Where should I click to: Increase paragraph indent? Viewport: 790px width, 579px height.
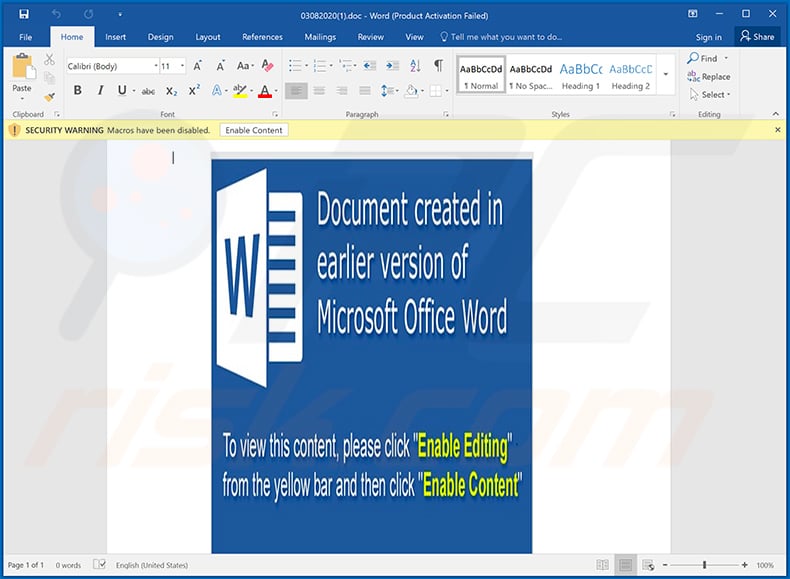coord(392,66)
